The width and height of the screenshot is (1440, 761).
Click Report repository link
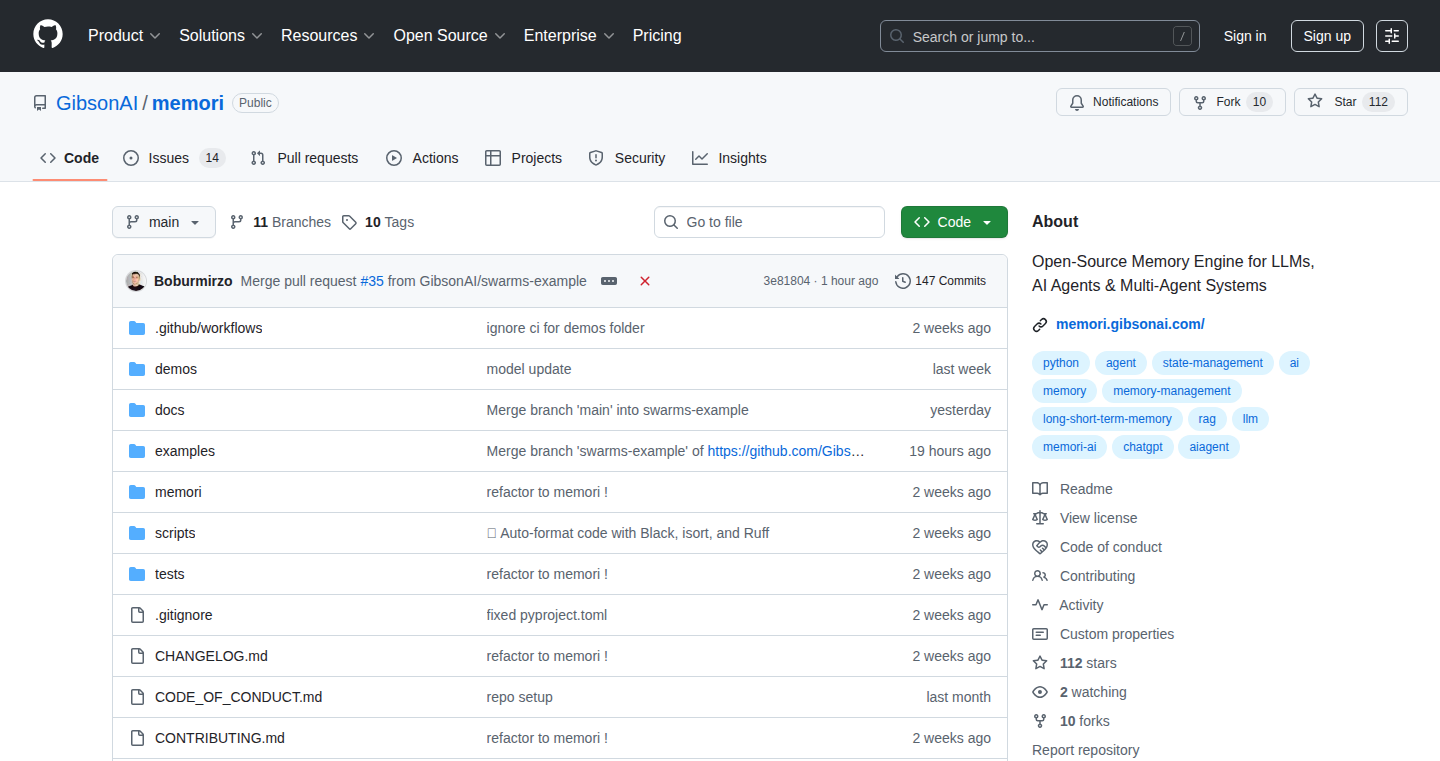pos(1086,750)
